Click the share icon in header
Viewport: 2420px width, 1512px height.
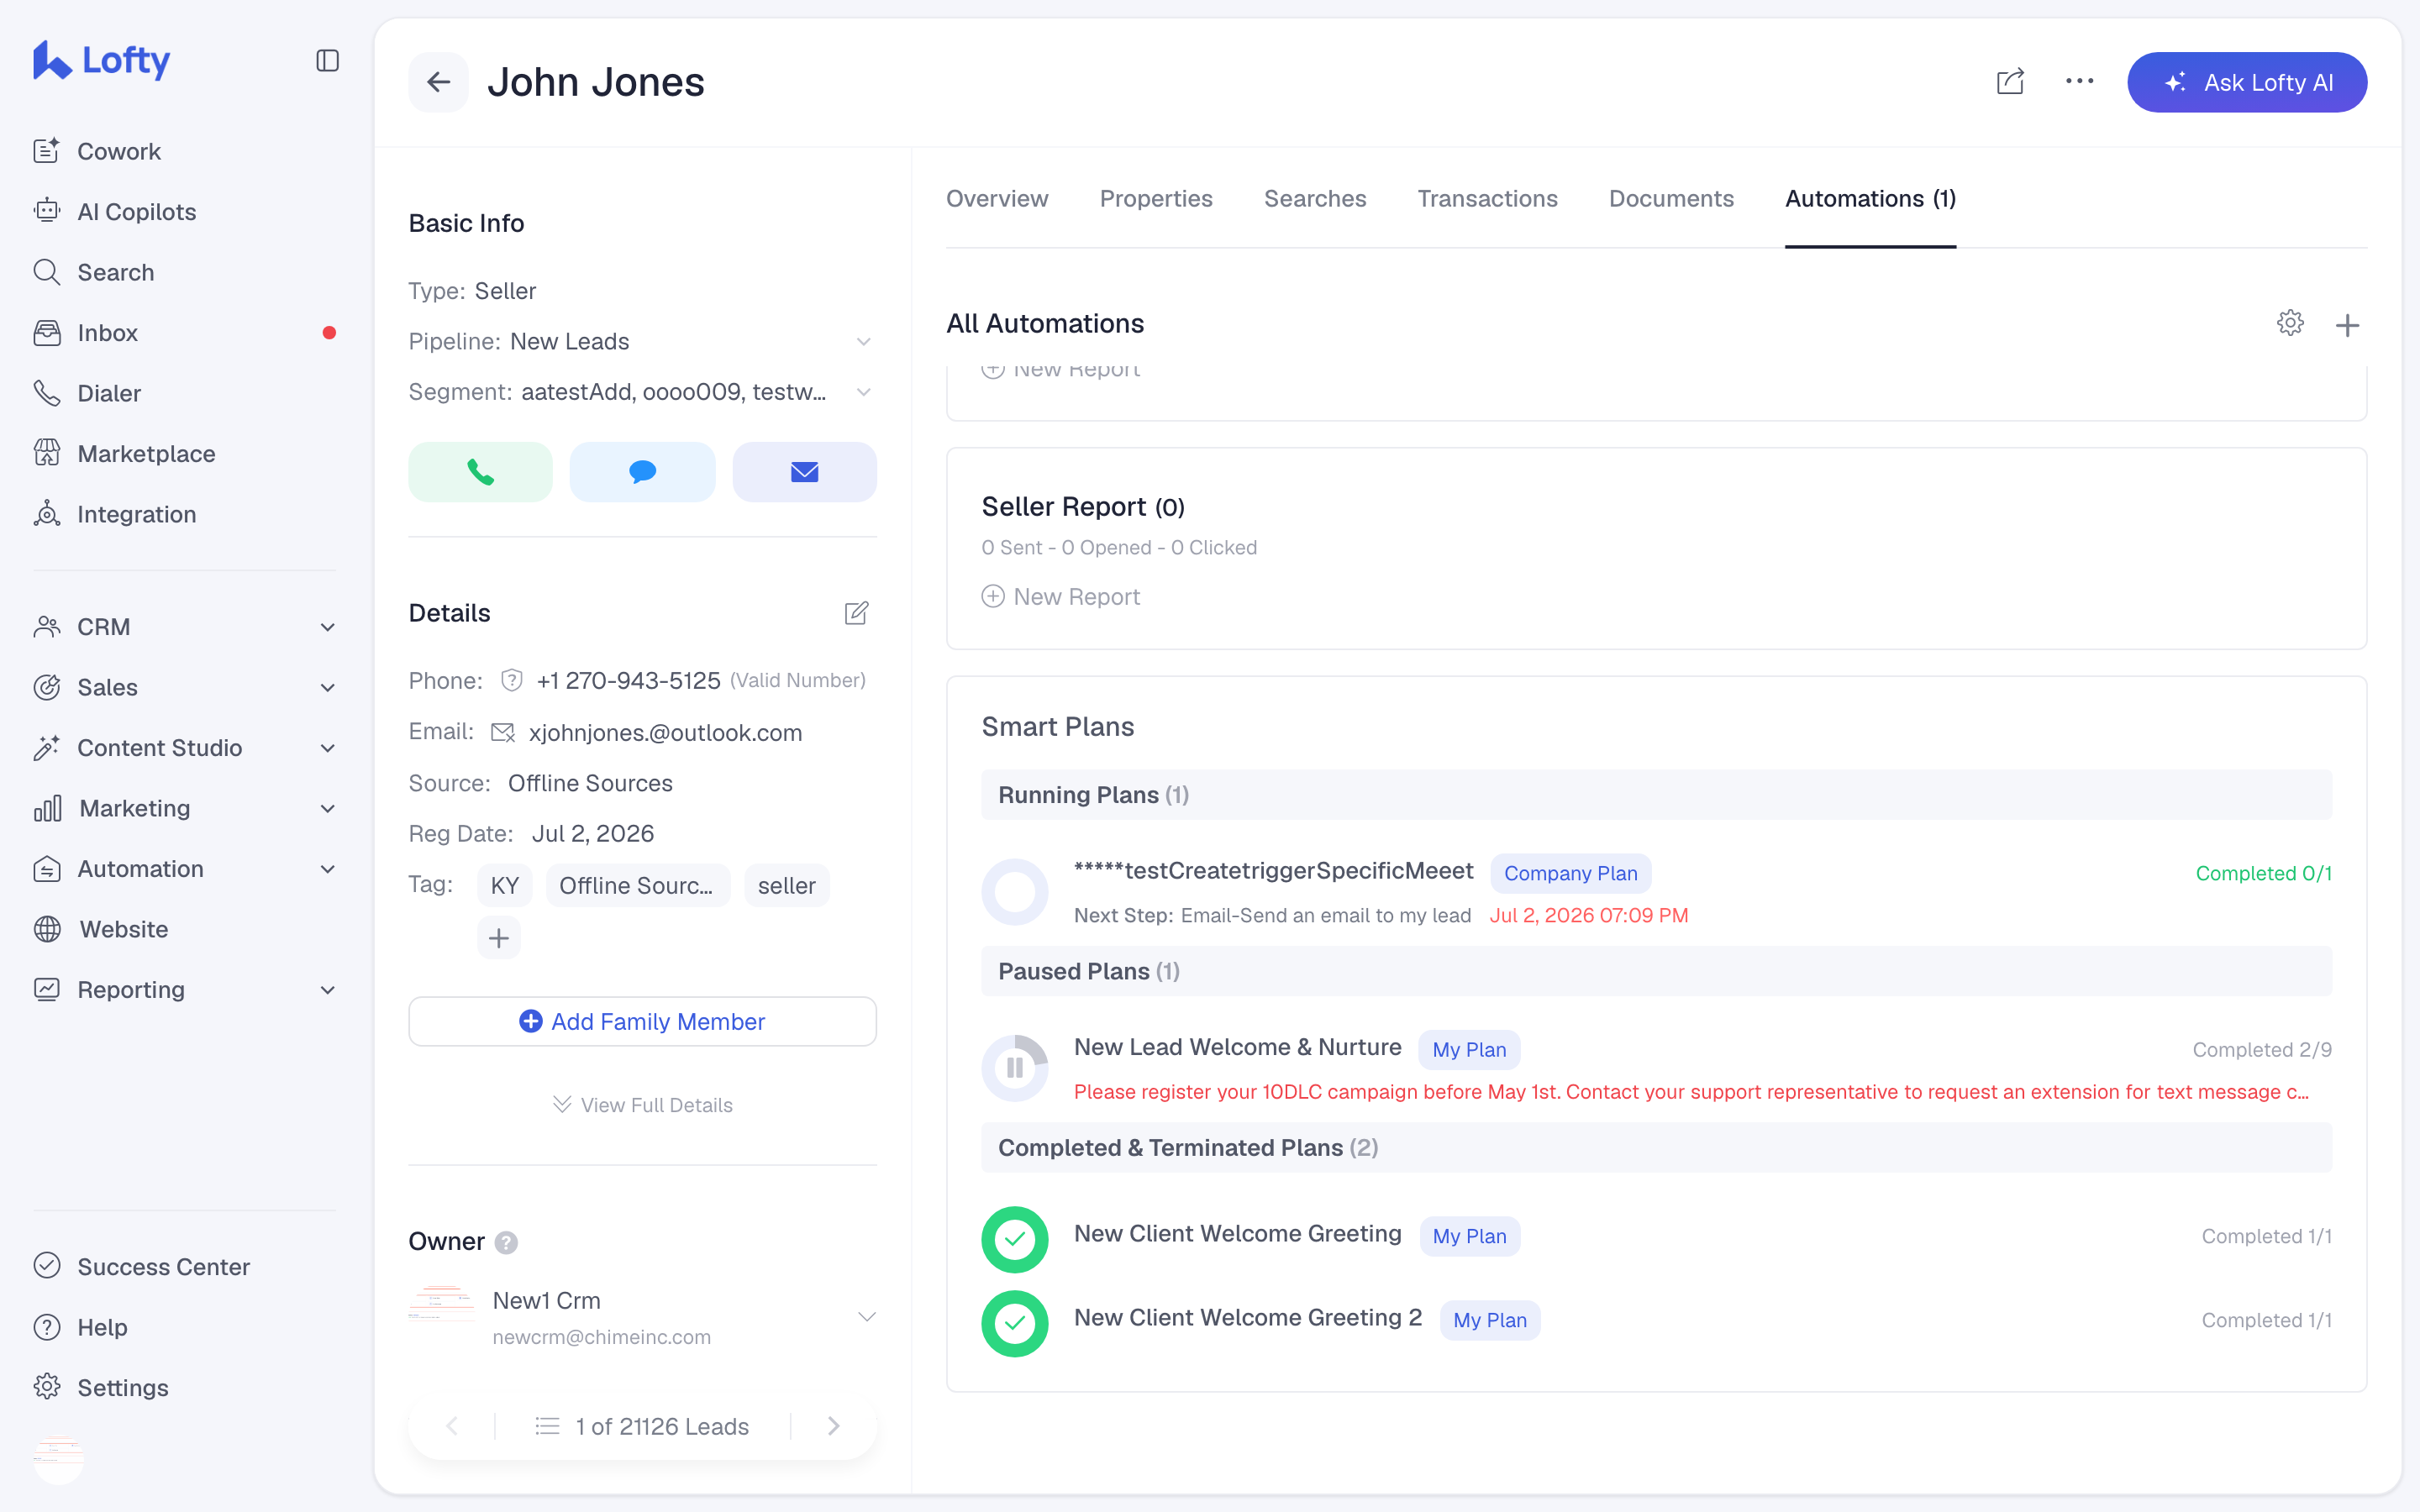click(2010, 82)
